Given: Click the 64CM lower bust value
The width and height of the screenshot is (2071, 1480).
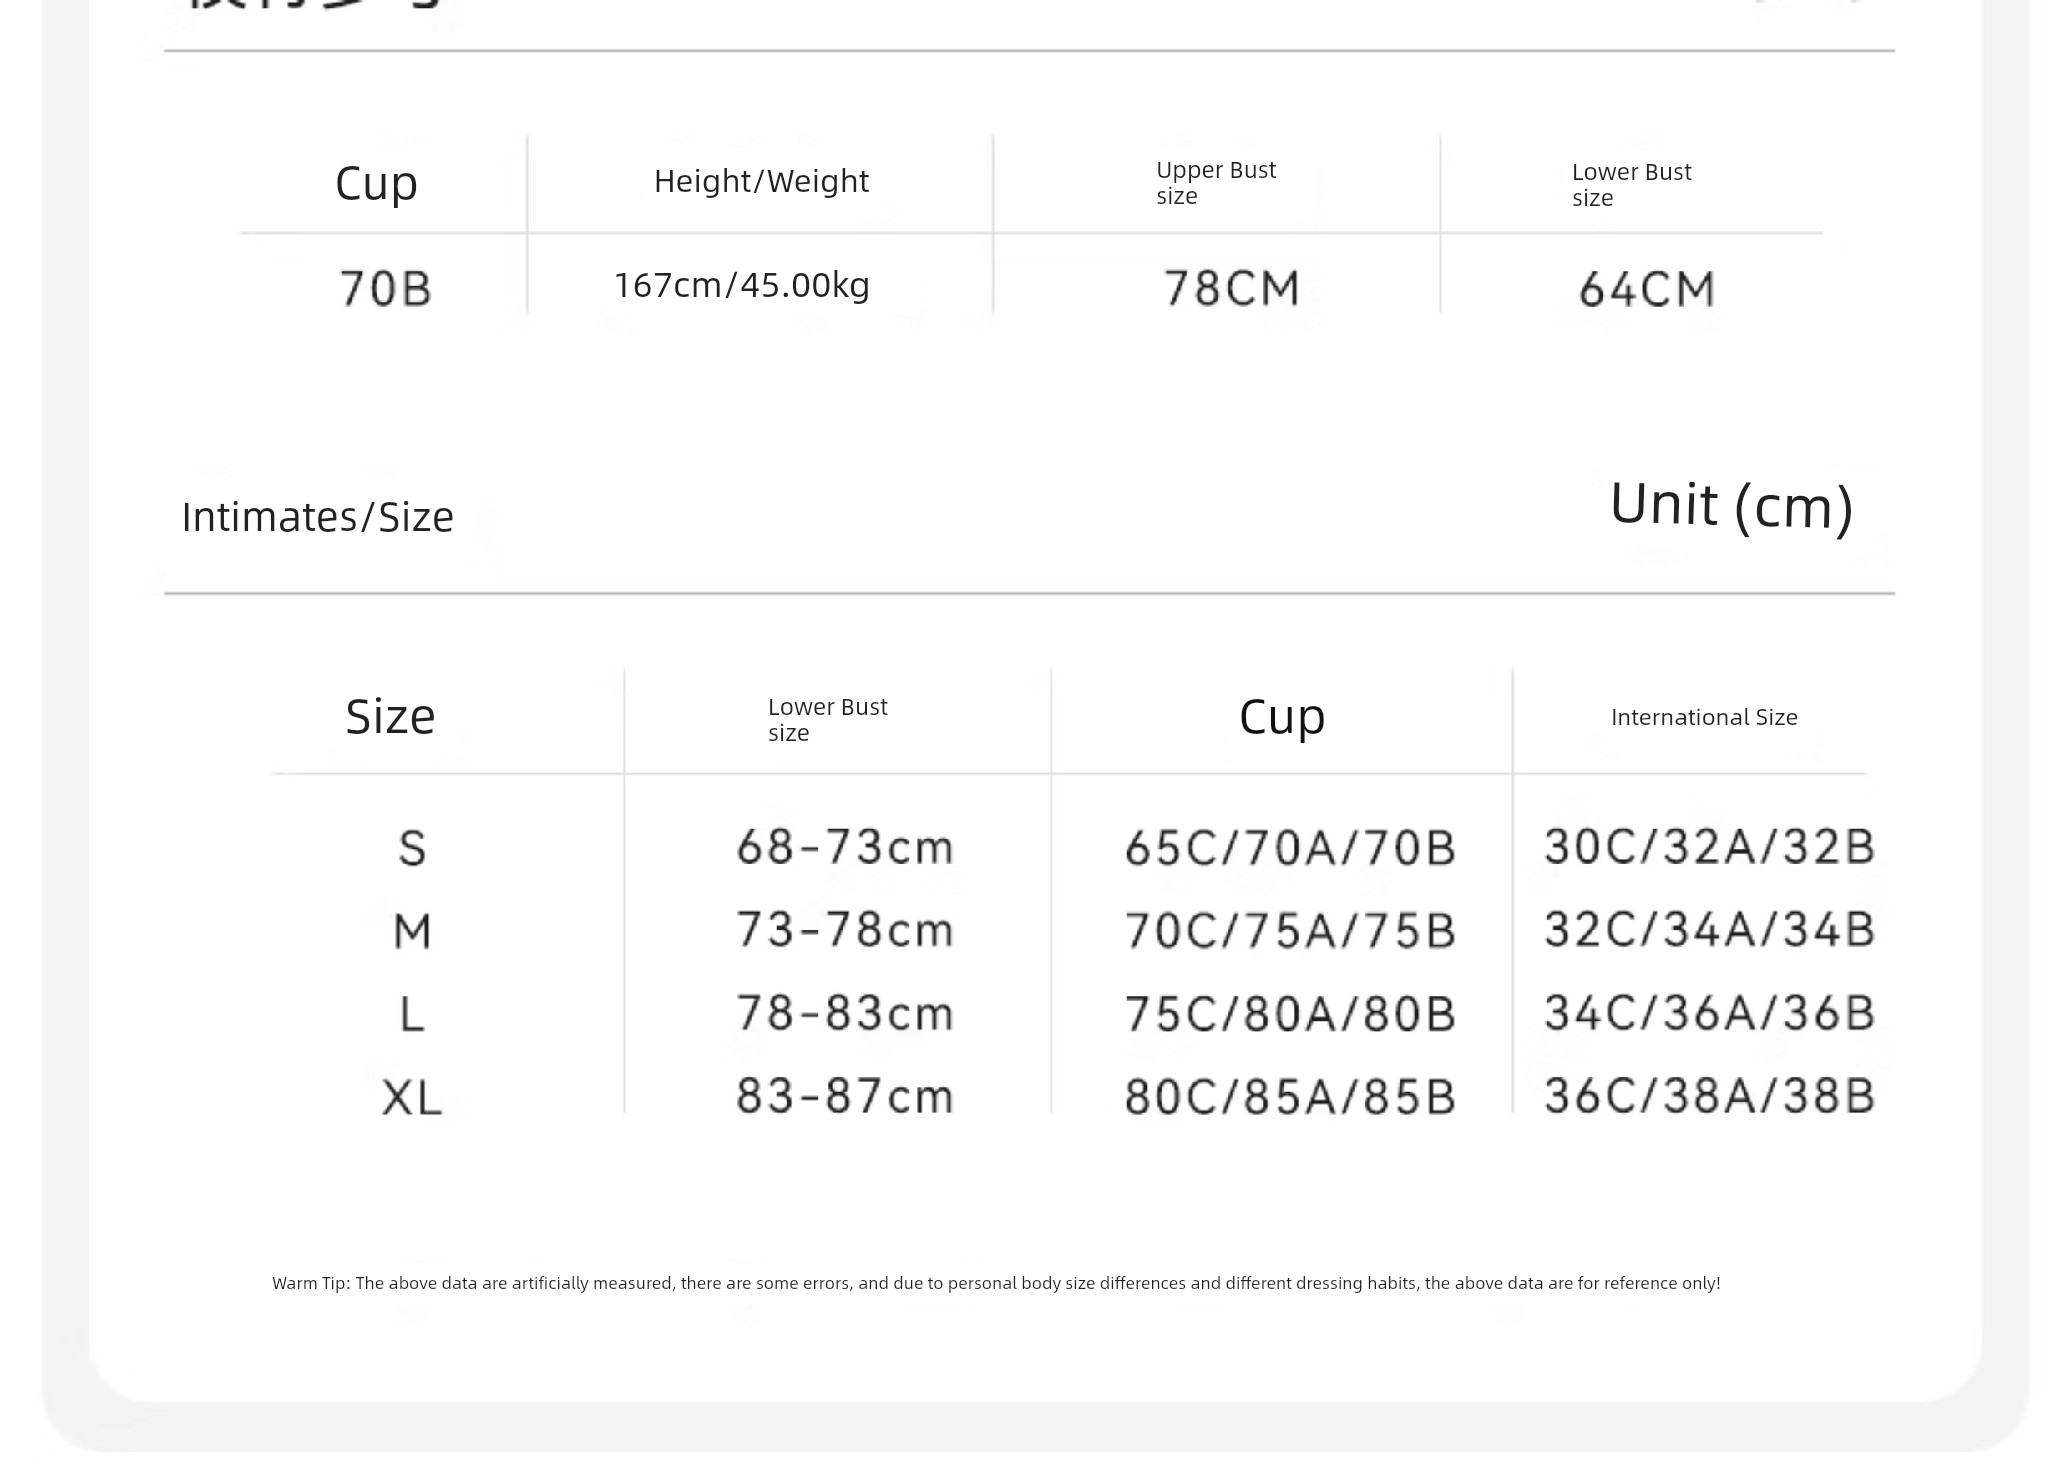Looking at the screenshot, I should click(x=1647, y=290).
